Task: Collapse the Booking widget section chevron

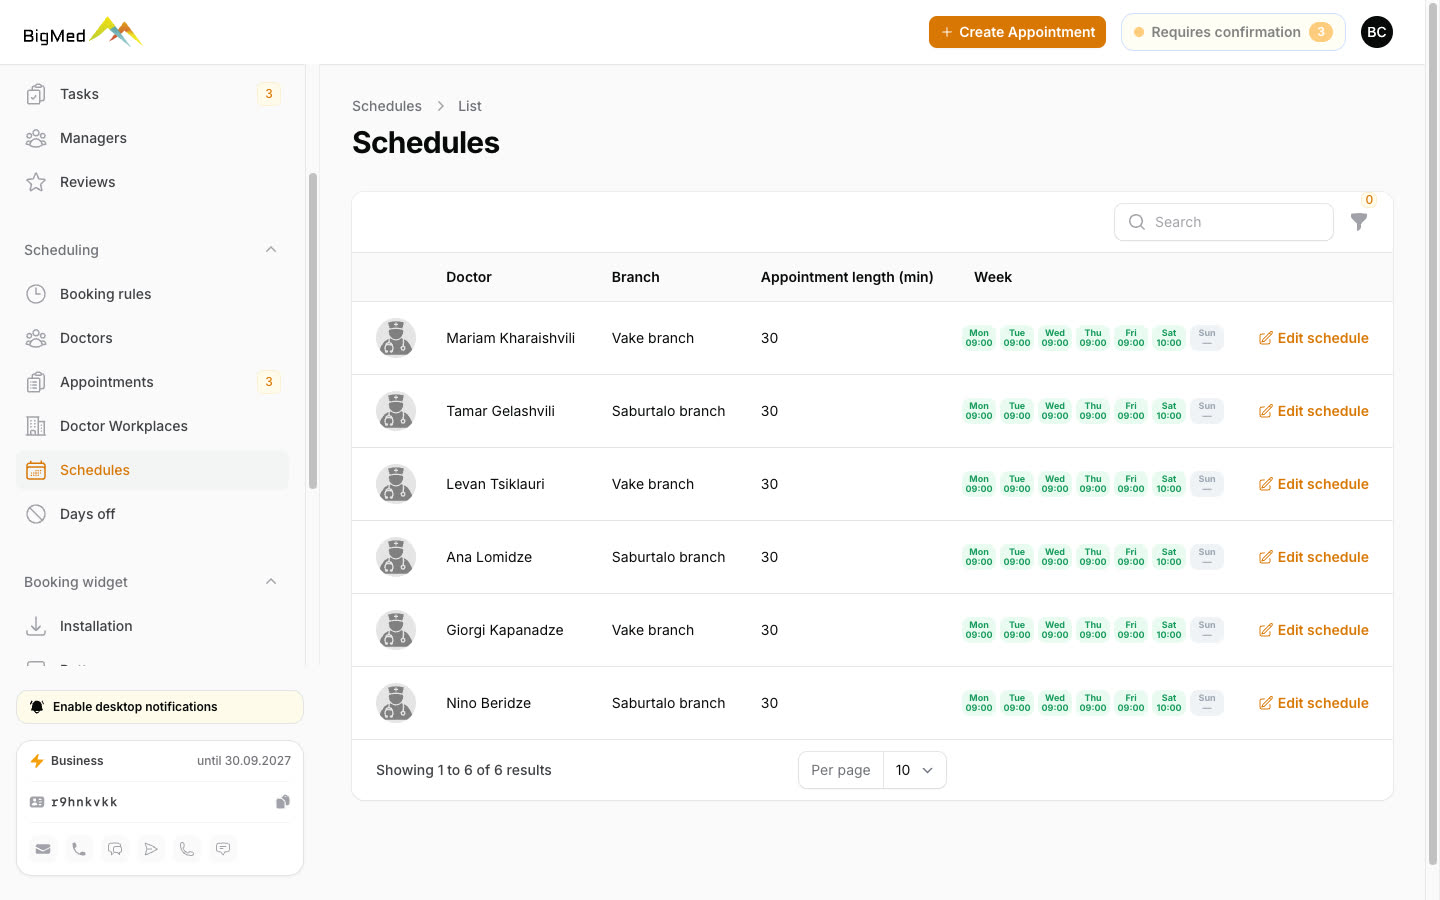Action: tap(271, 582)
